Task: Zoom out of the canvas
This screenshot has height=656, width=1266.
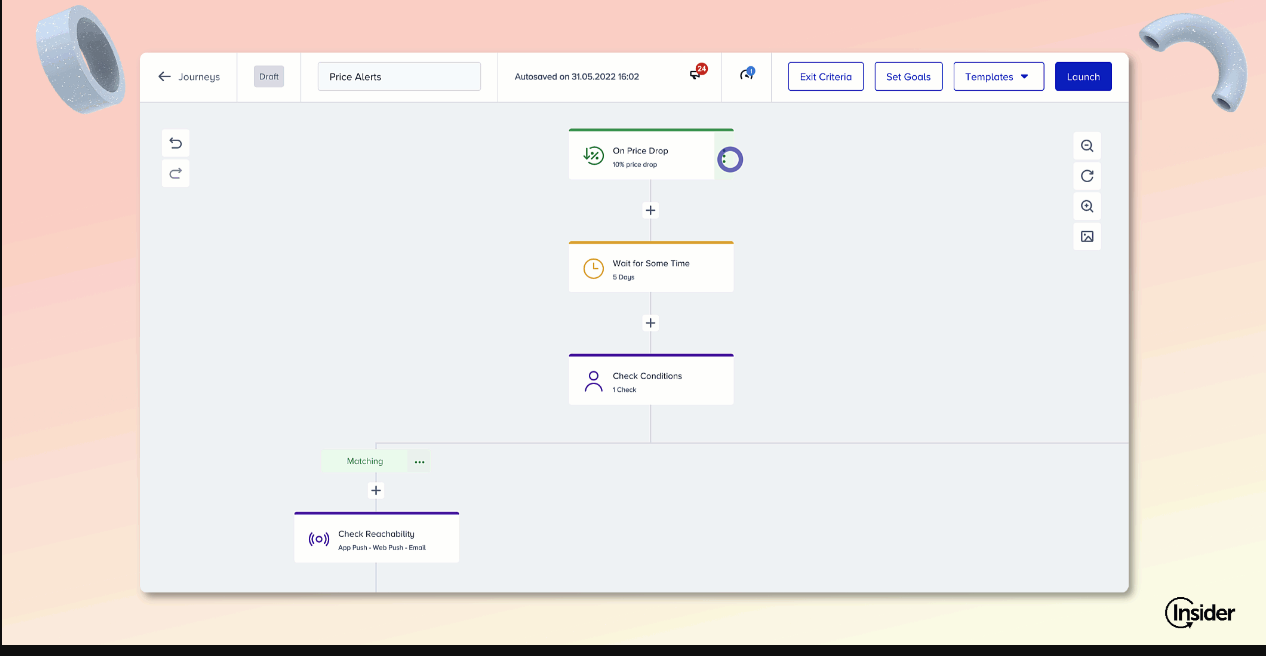Action: coord(1087,146)
